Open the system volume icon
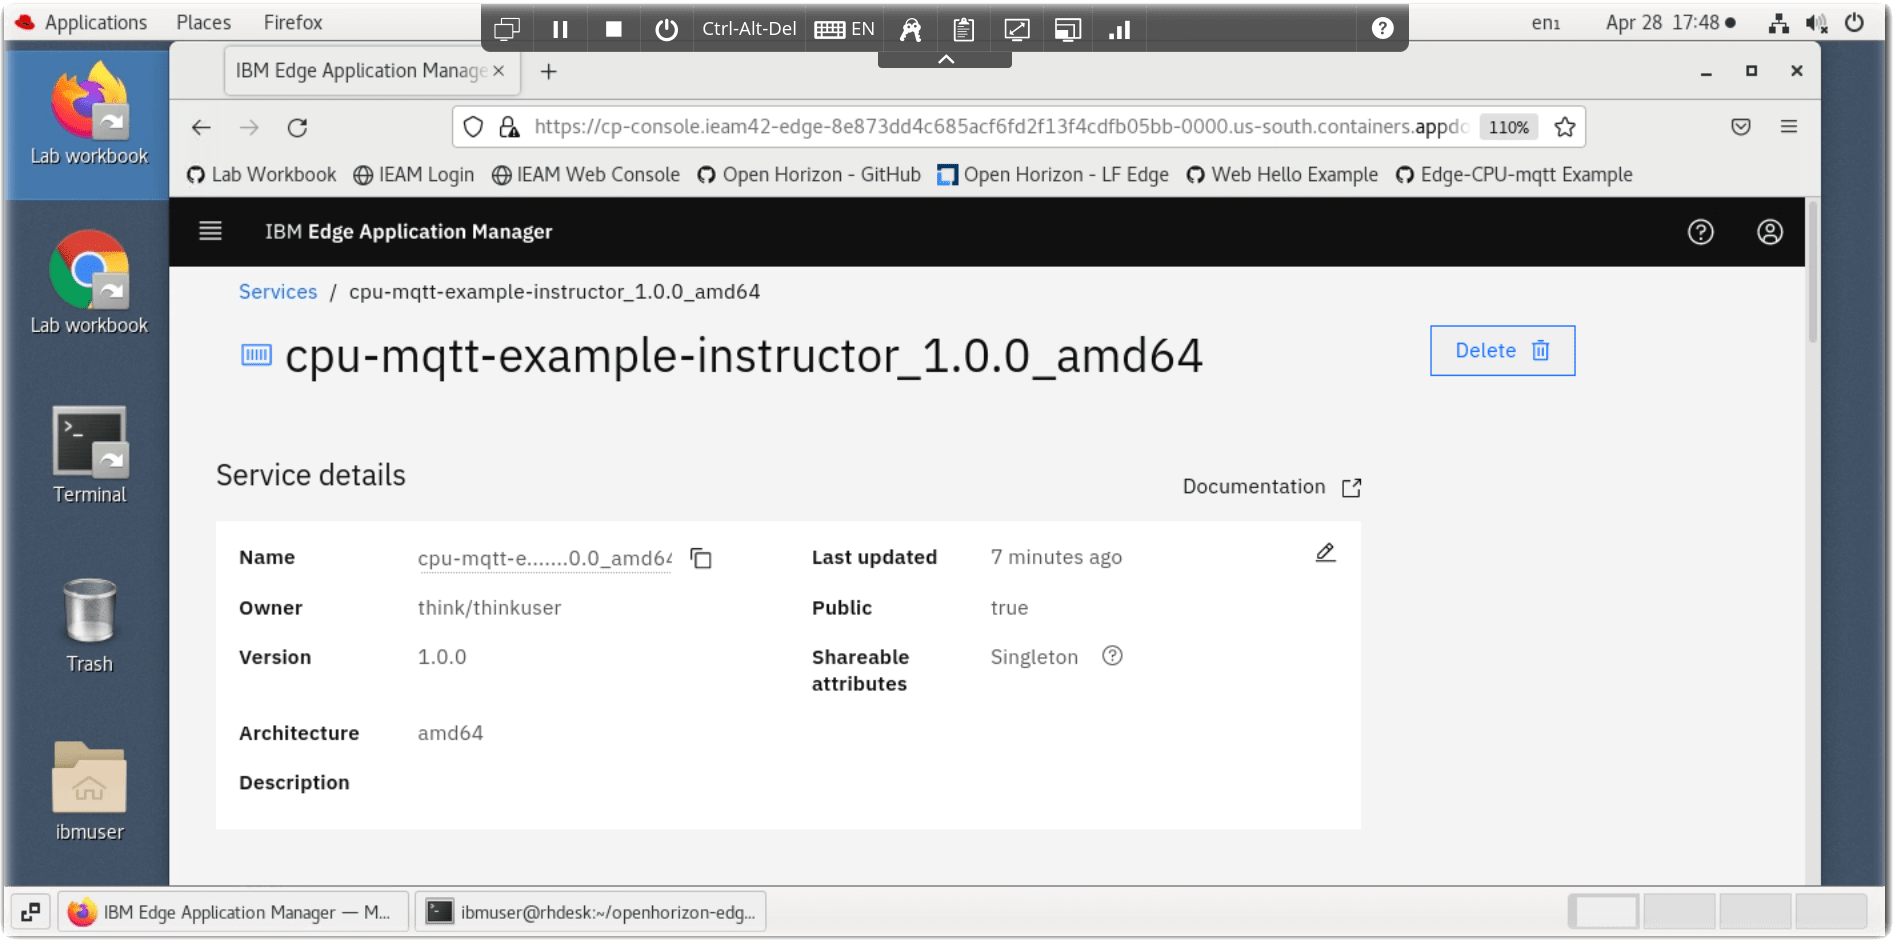This screenshot has height=940, width=1893. (1816, 23)
